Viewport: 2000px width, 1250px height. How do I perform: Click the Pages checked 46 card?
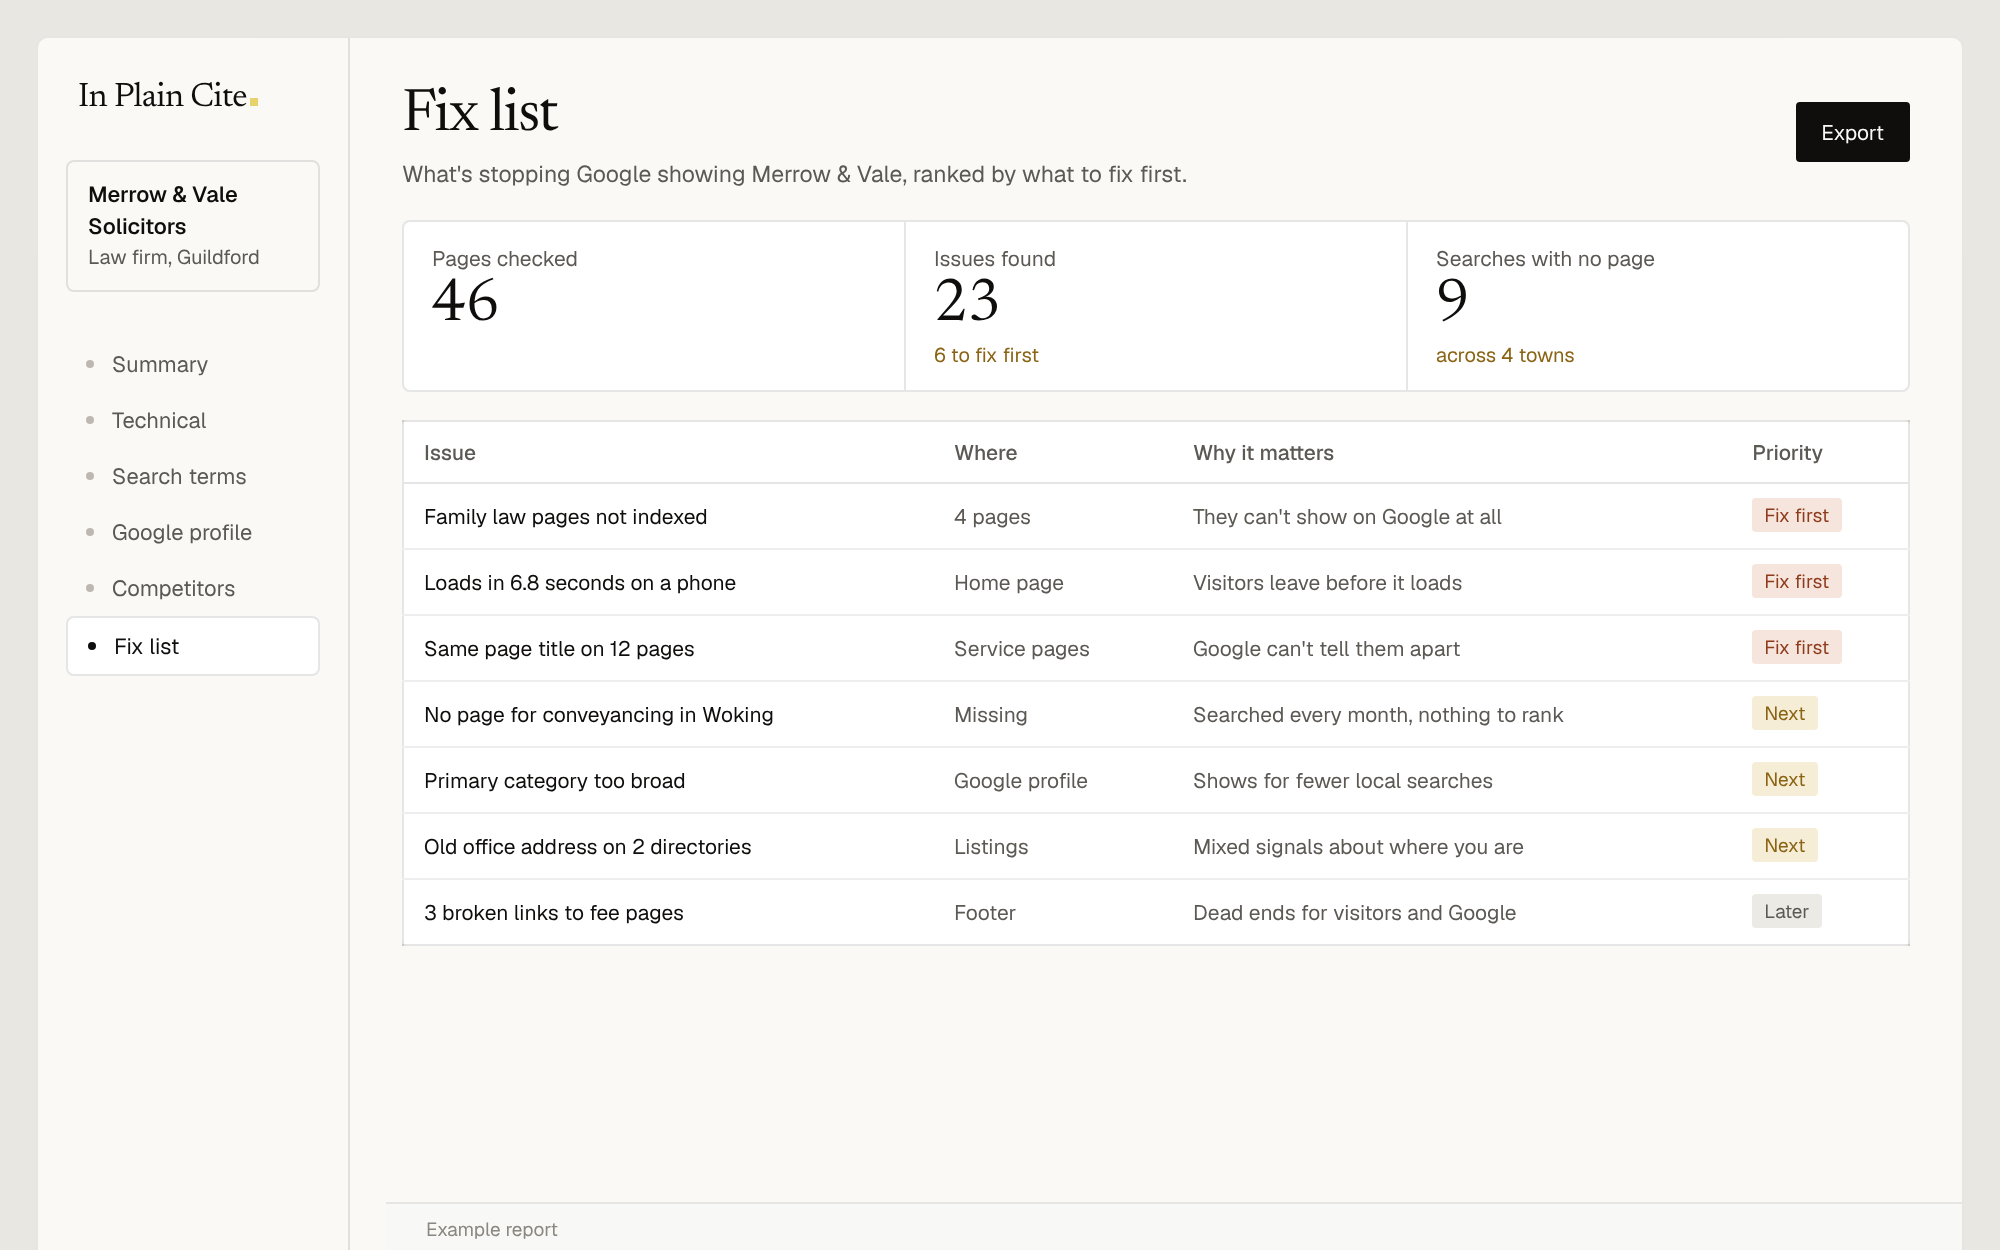pyautogui.click(x=654, y=306)
